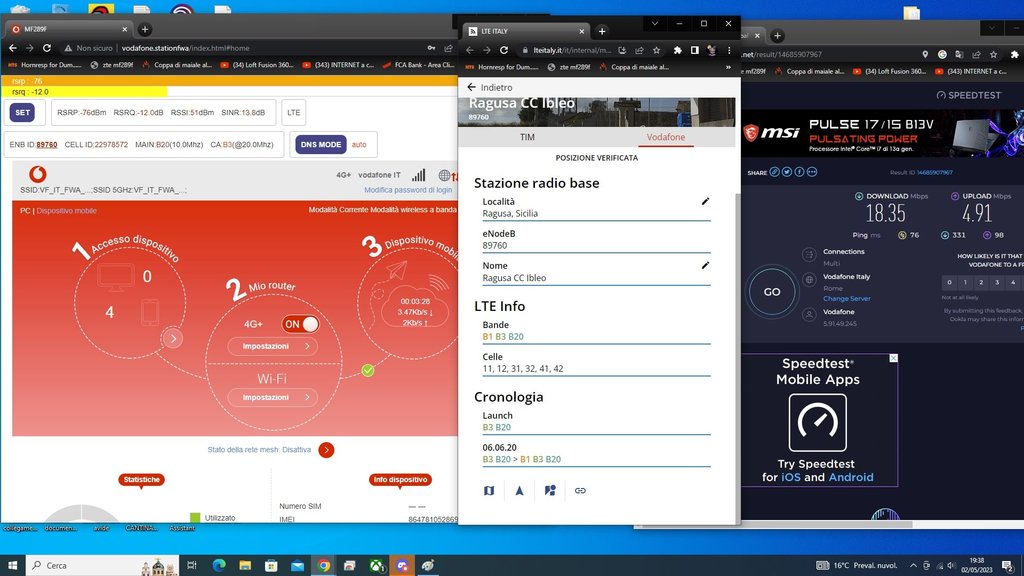Open File Explorer from the taskbar
This screenshot has height=576, width=1024.
[x=245, y=565]
